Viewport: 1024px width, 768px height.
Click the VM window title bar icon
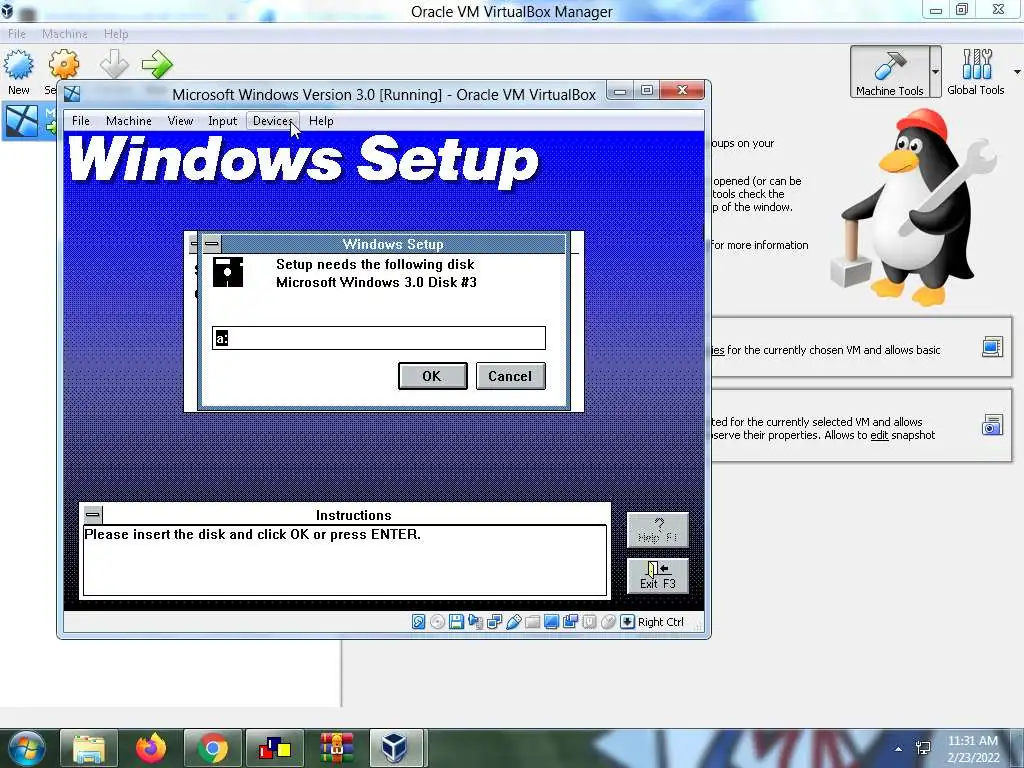tap(72, 94)
